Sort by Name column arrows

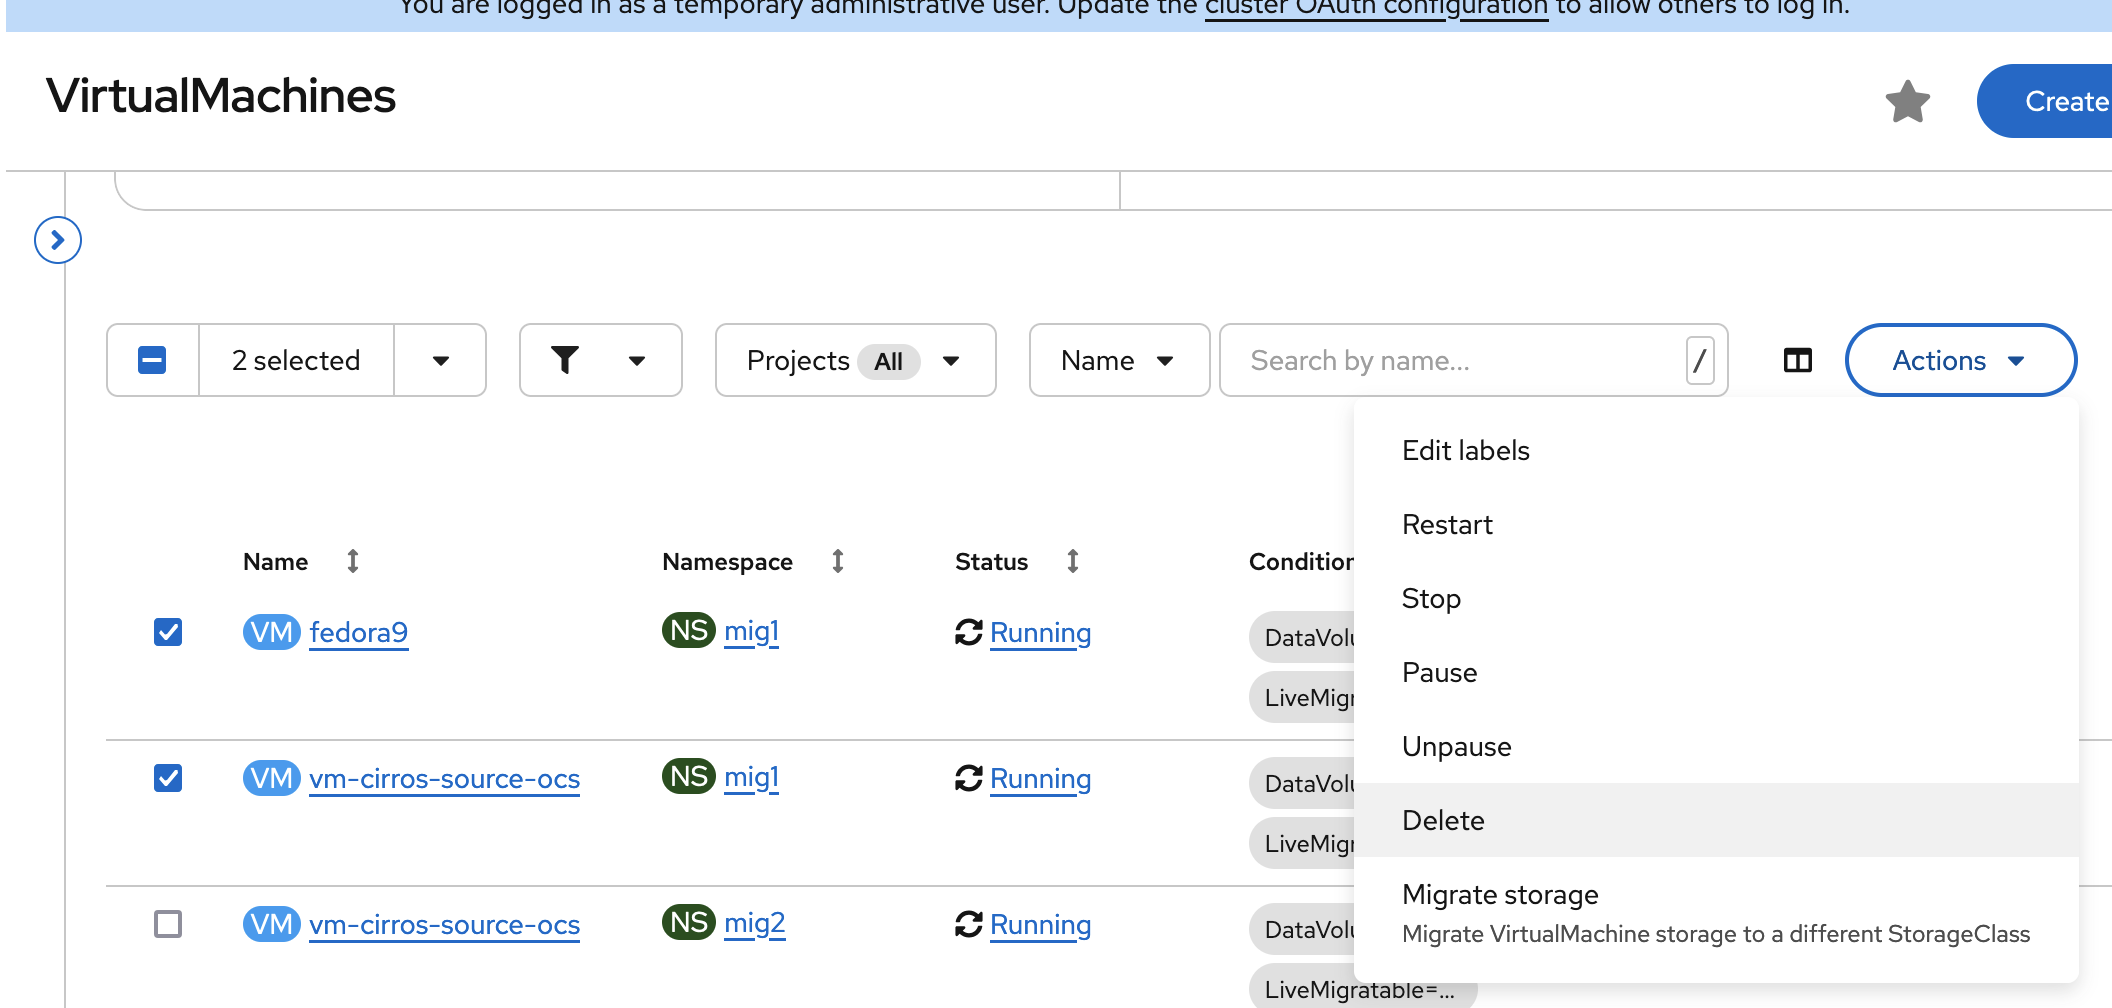click(352, 561)
